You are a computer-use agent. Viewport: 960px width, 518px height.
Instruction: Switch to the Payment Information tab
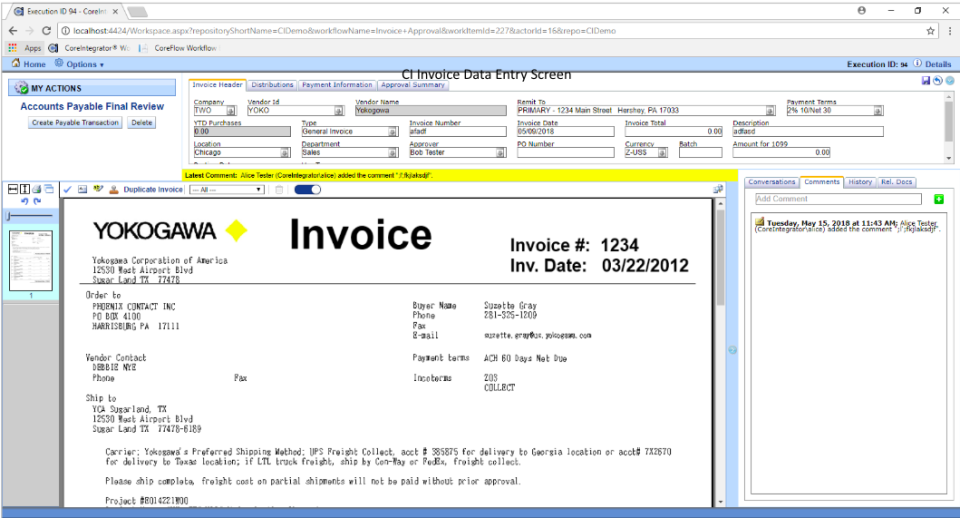point(337,85)
